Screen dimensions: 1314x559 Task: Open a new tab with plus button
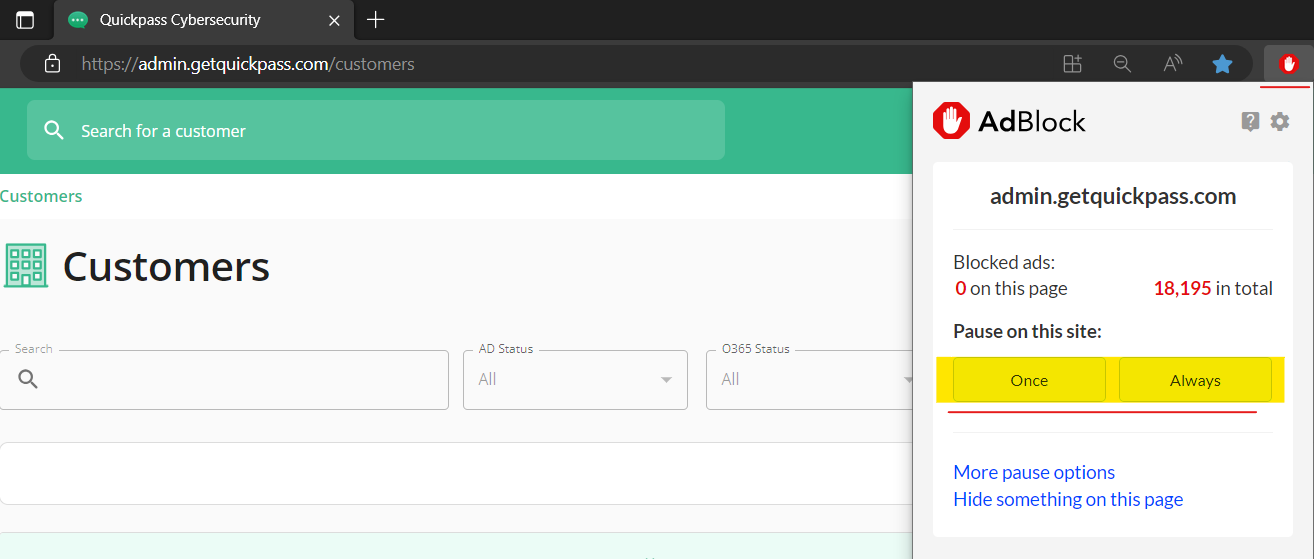tap(375, 19)
